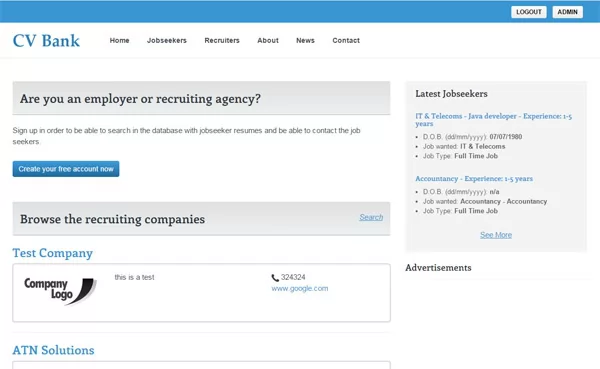
Task: Open the About menu item
Action: [268, 40]
